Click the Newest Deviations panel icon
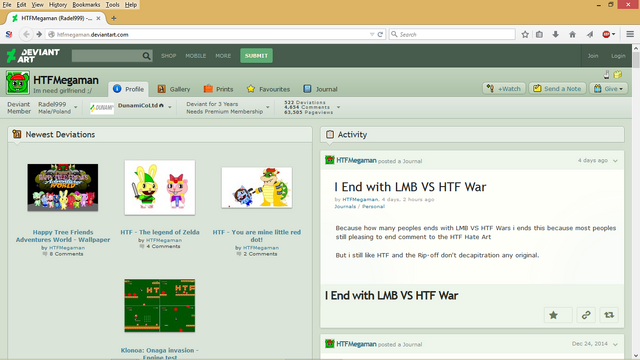The width and height of the screenshot is (640, 360). tap(17, 134)
